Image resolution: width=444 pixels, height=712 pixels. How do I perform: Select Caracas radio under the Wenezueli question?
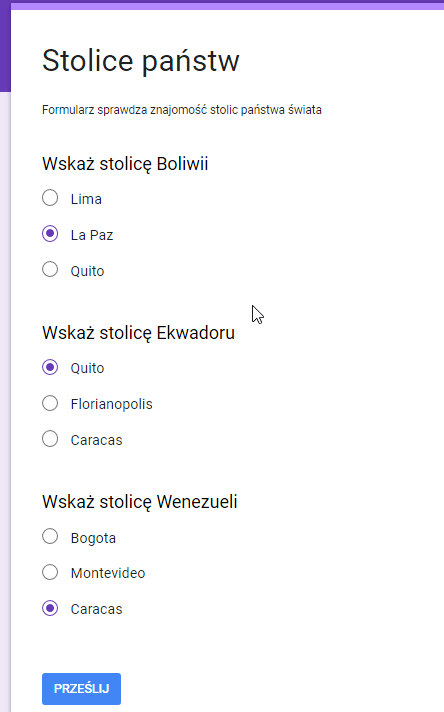click(x=50, y=608)
